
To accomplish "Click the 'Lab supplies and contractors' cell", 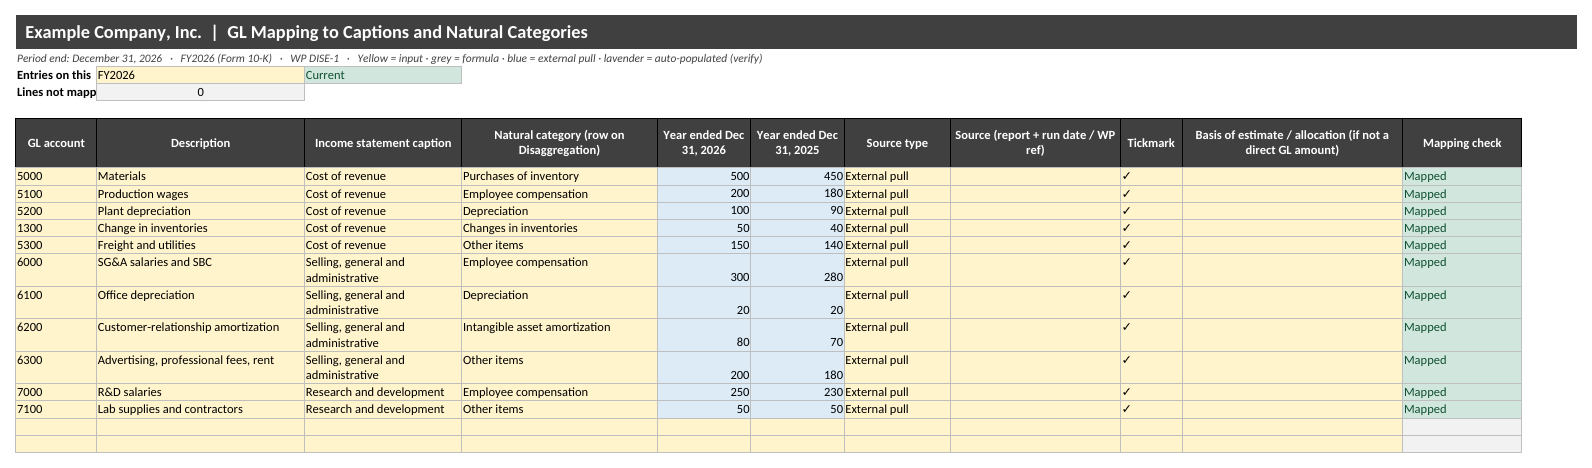I will click(x=200, y=409).
